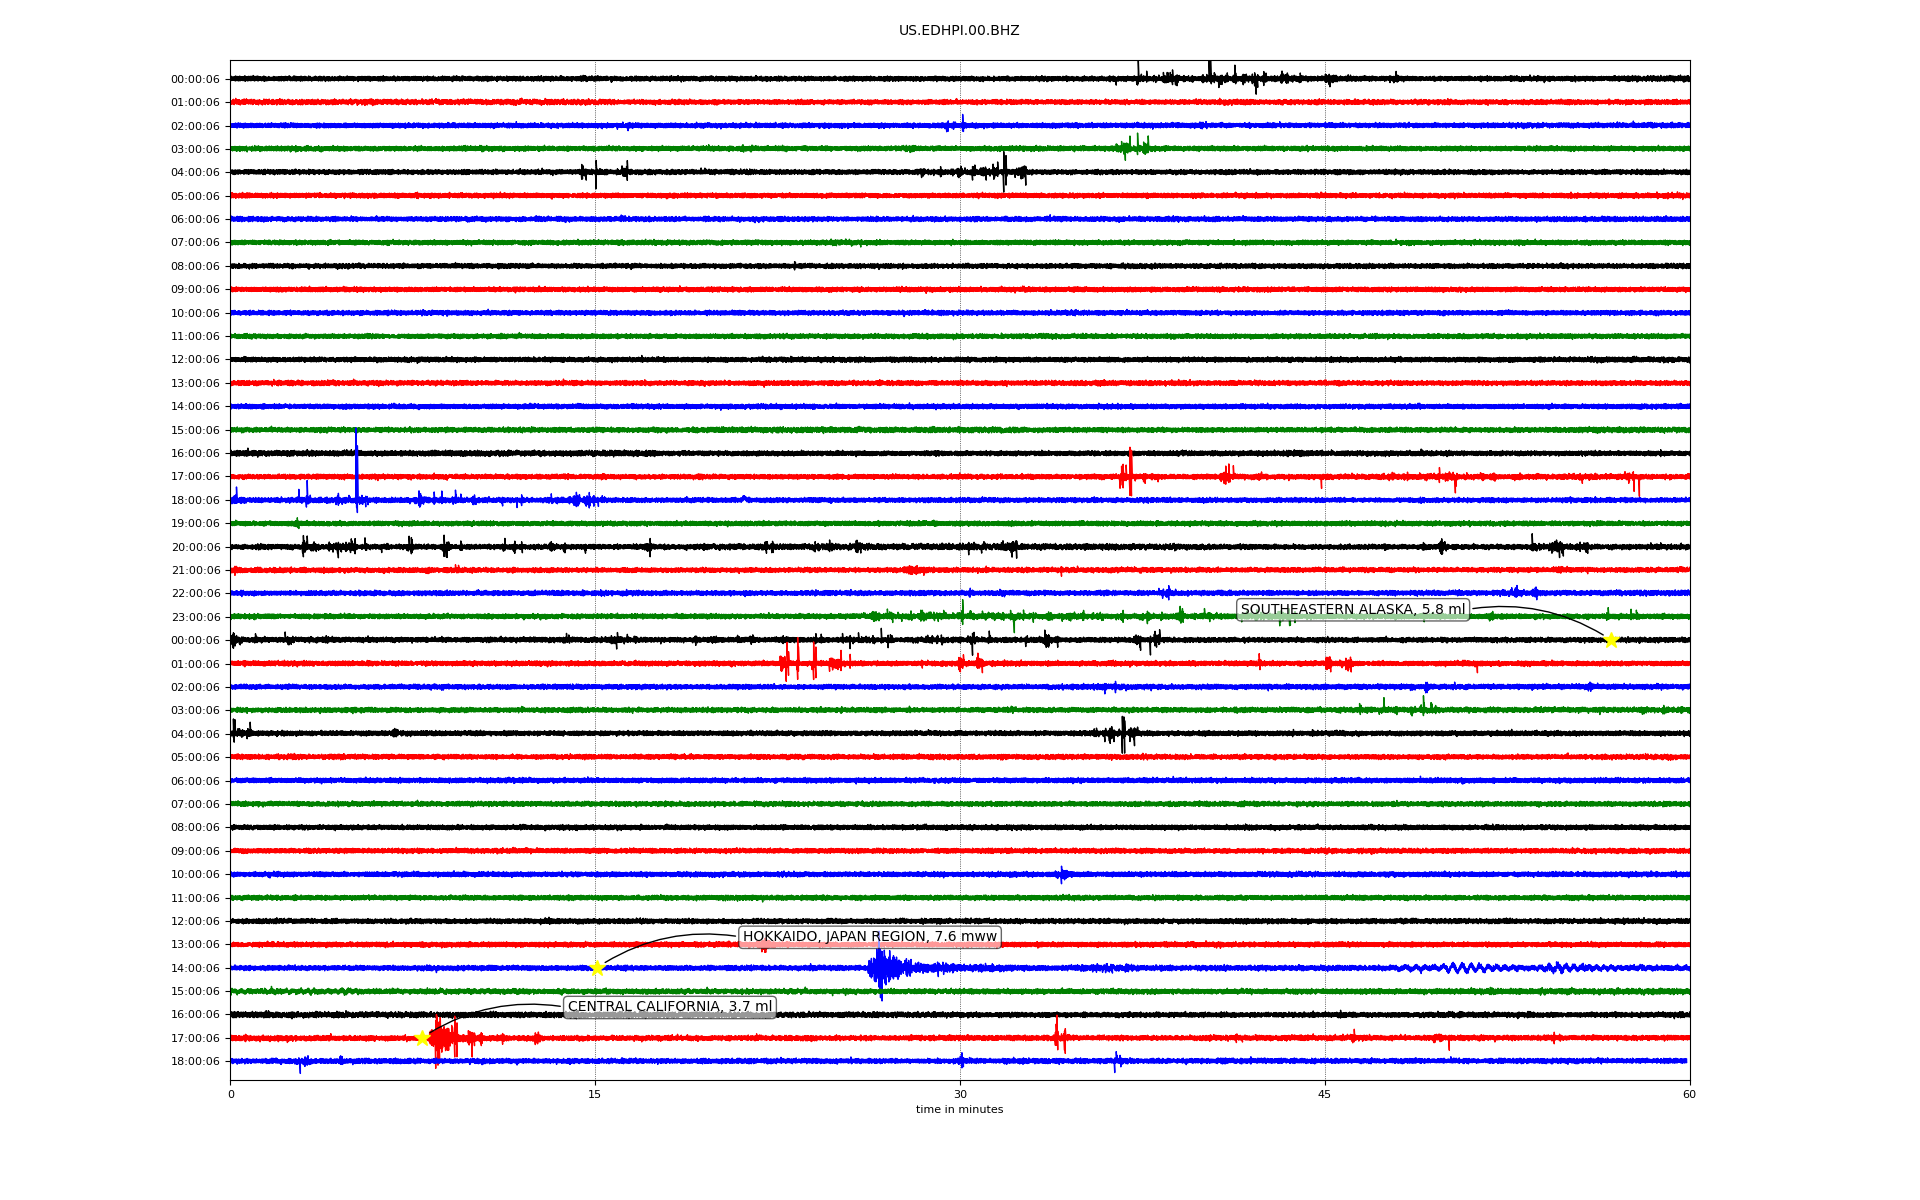The width and height of the screenshot is (1920, 1200).
Task: Click the 0 minute x-axis tick label
Action: (x=231, y=1094)
